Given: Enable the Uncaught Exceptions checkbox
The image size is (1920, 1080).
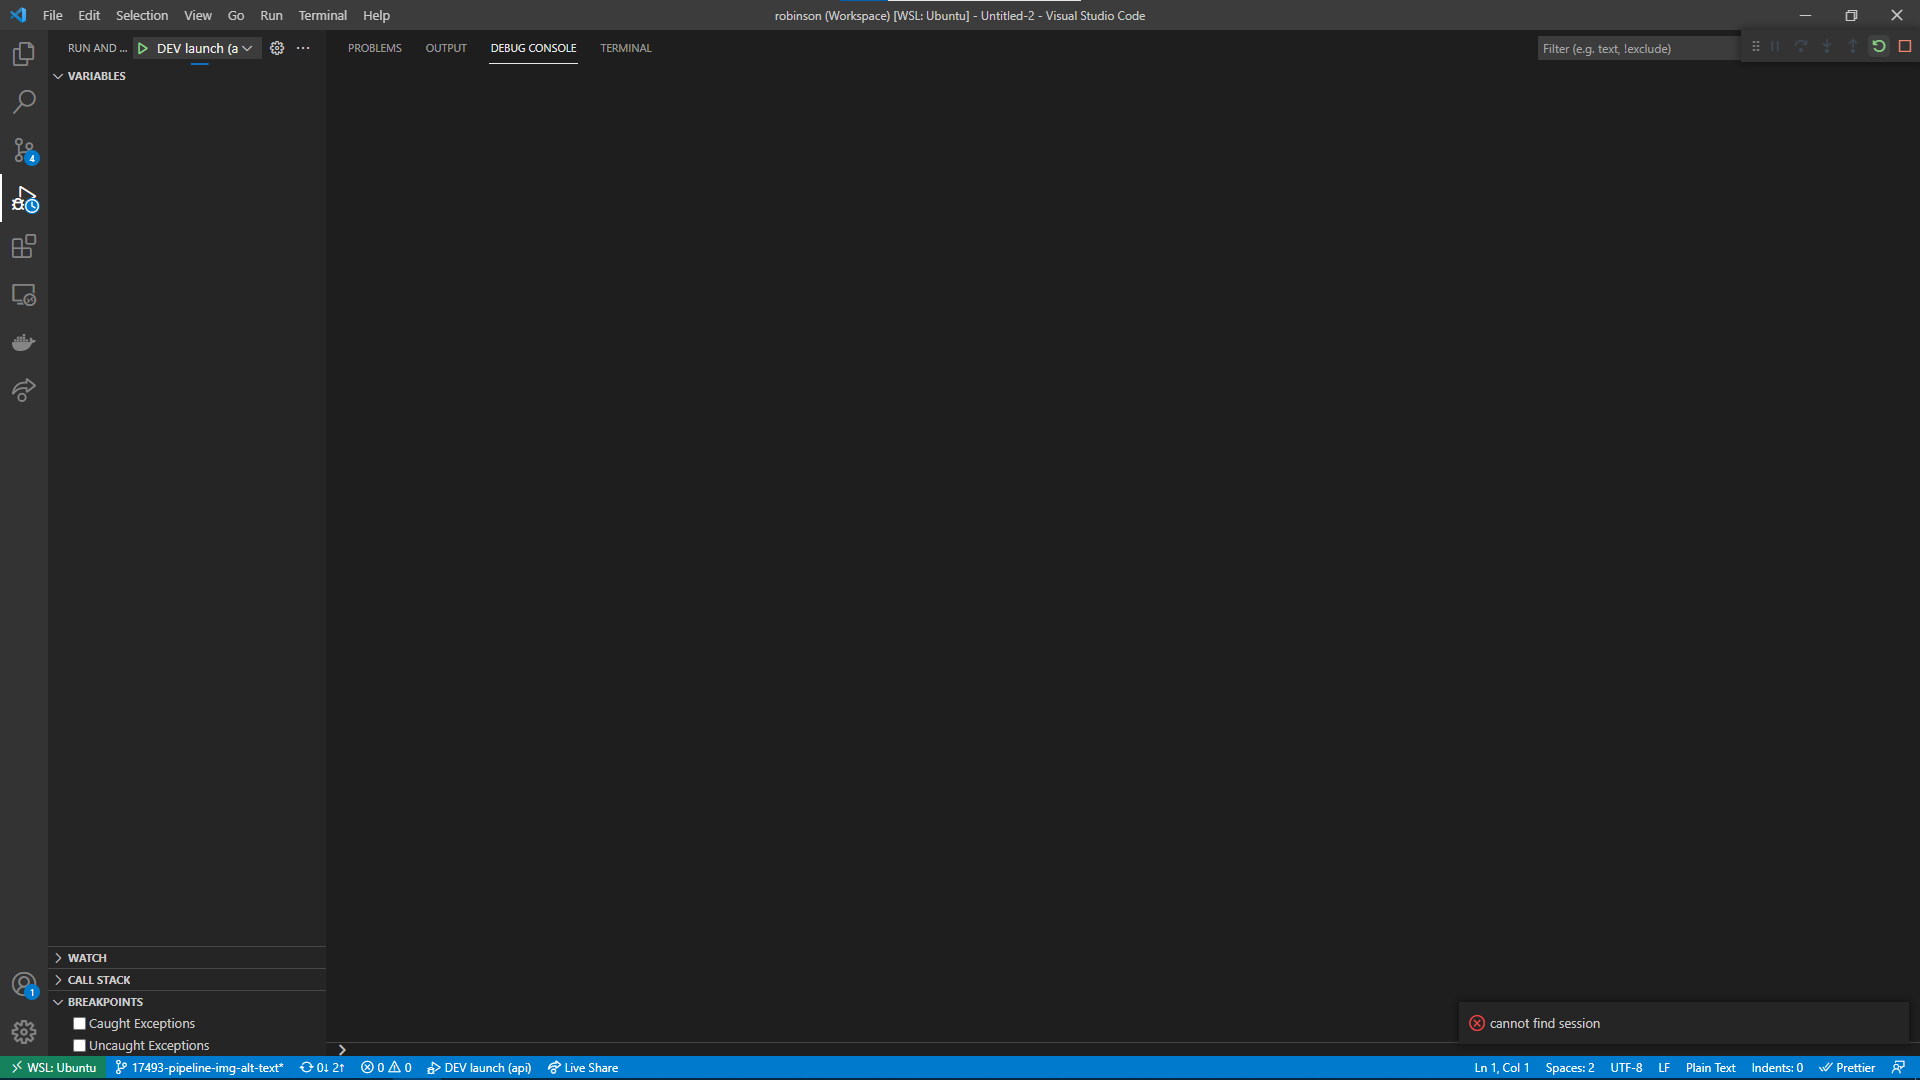Looking at the screenshot, I should pos(79,1045).
